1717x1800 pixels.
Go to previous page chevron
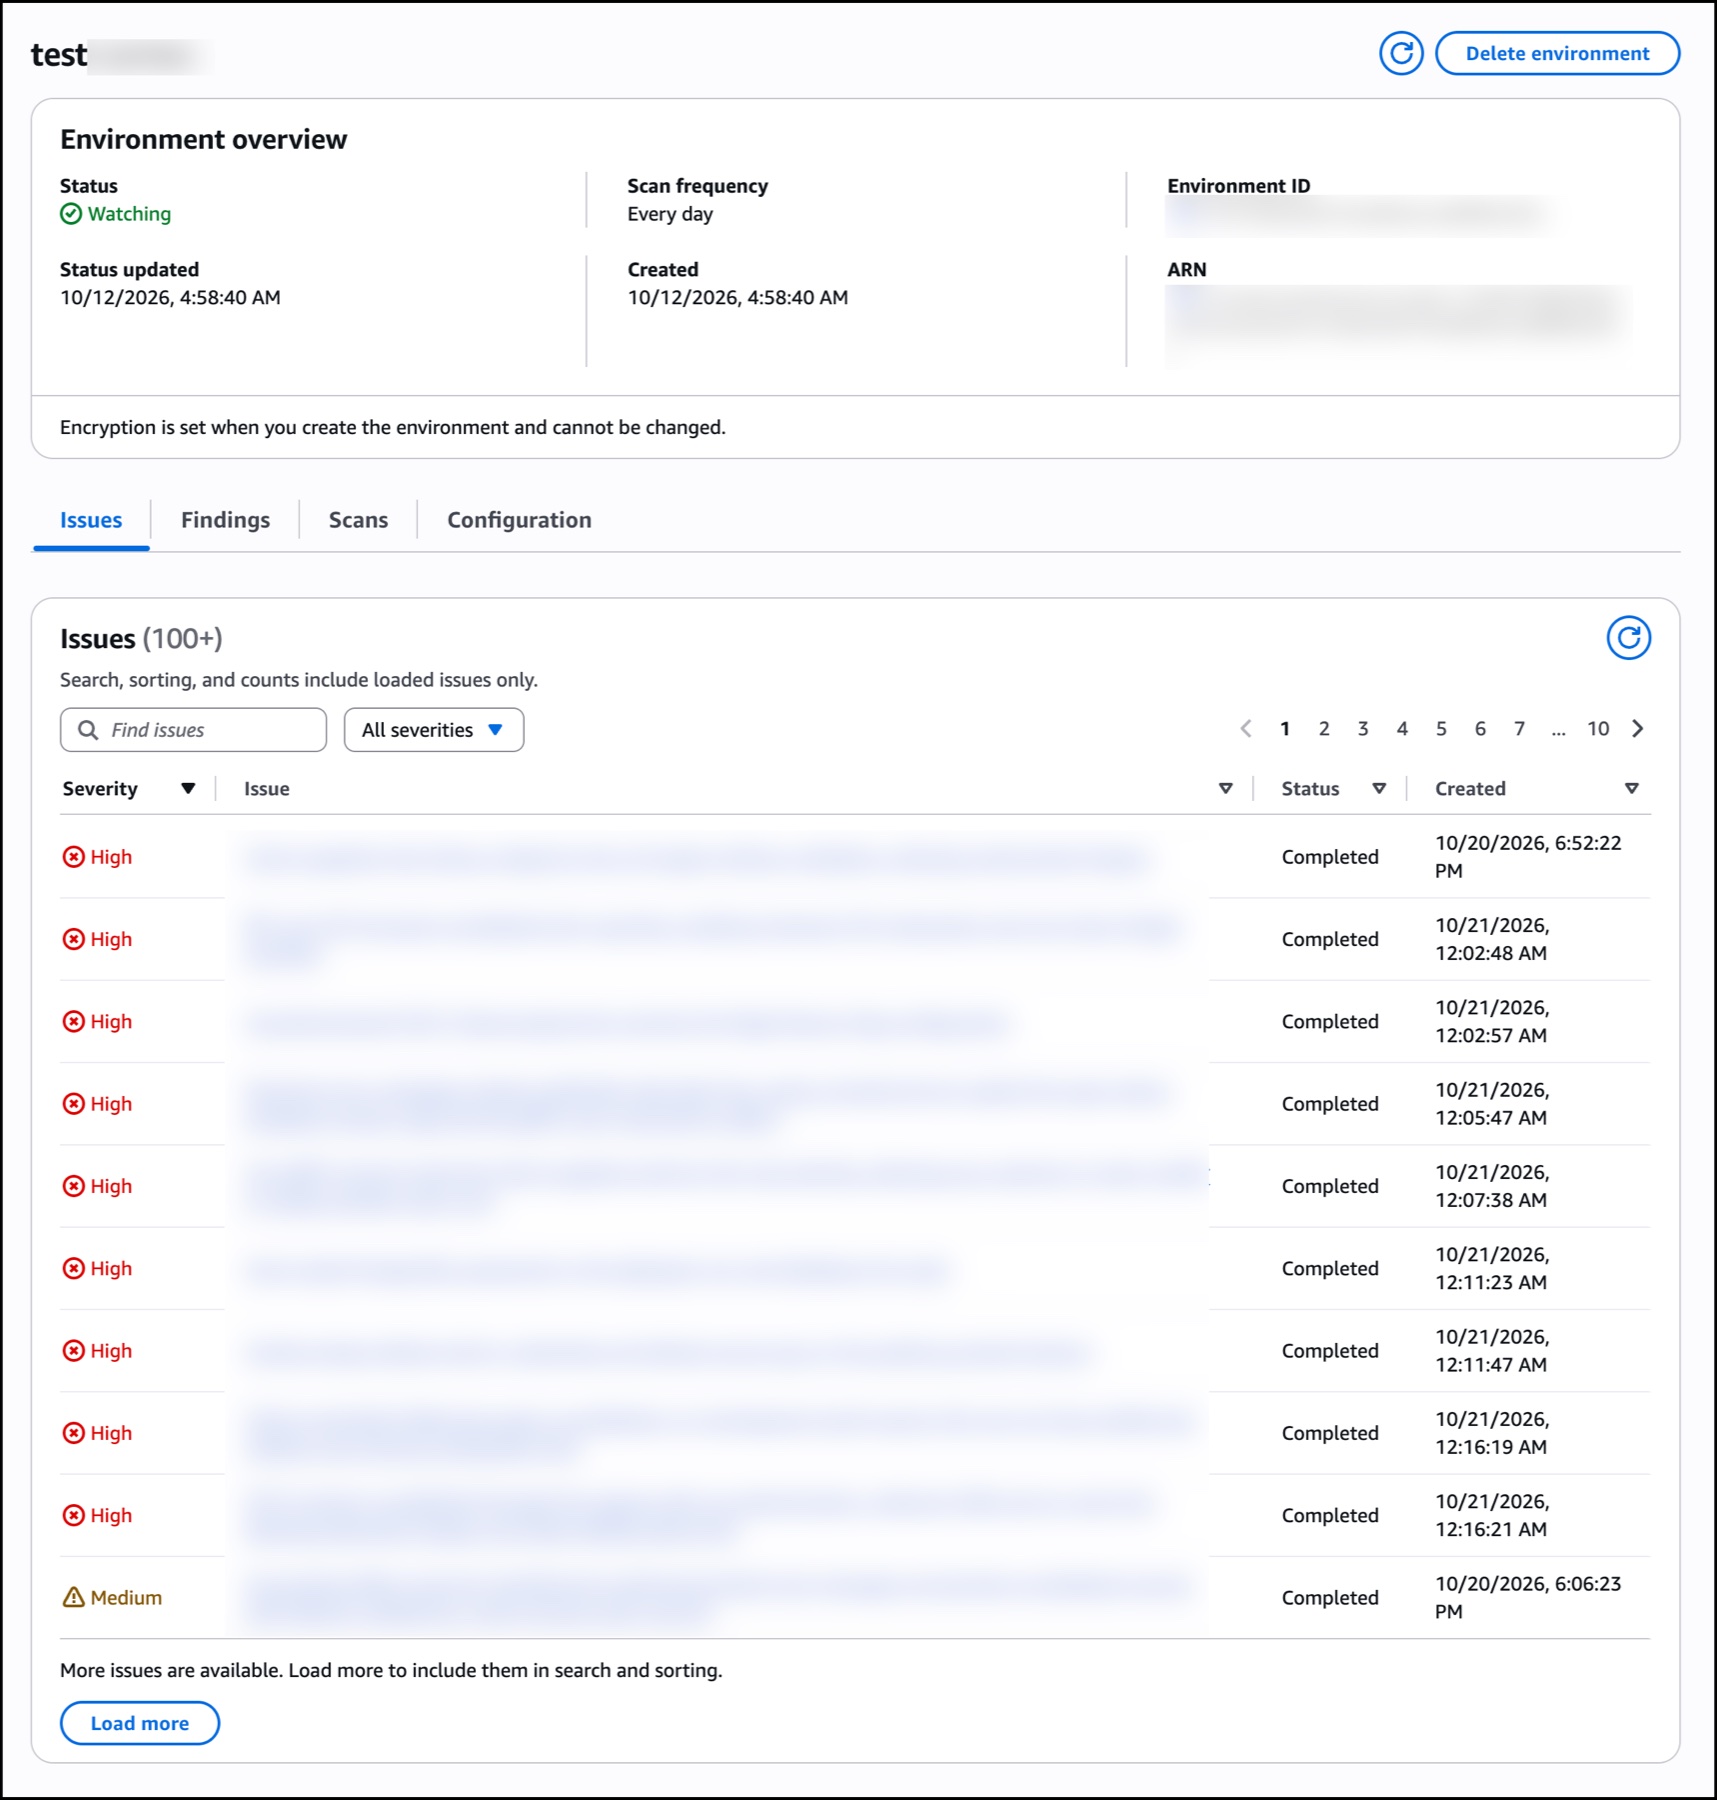point(1246,728)
